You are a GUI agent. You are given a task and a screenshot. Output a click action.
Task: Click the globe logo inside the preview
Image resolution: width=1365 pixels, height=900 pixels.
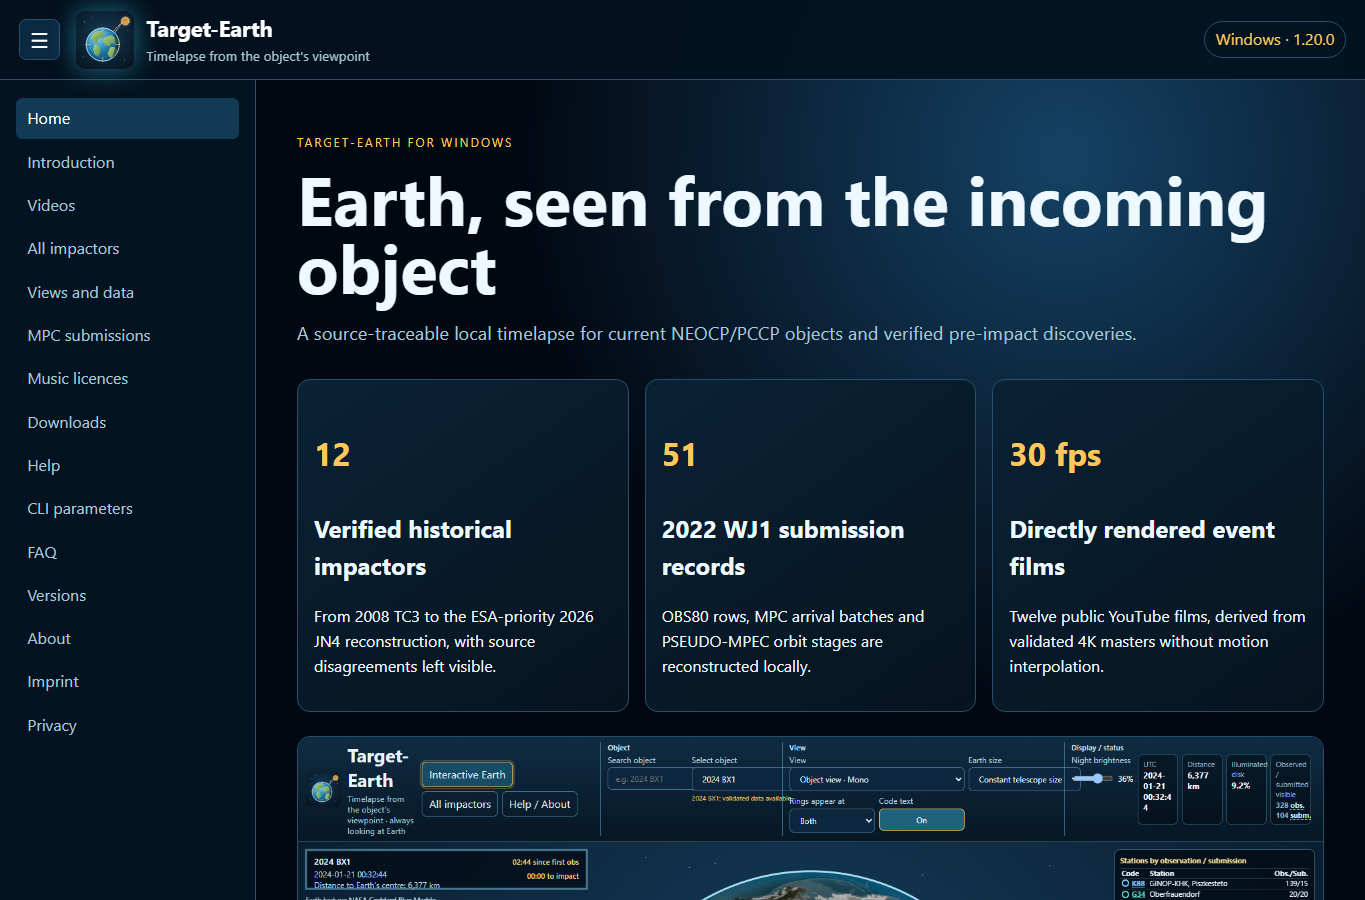[322, 790]
